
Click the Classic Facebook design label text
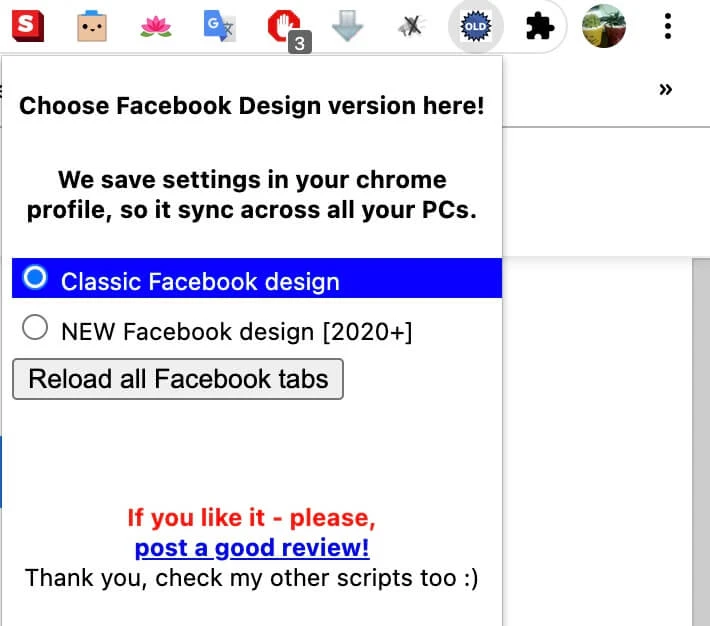click(200, 281)
